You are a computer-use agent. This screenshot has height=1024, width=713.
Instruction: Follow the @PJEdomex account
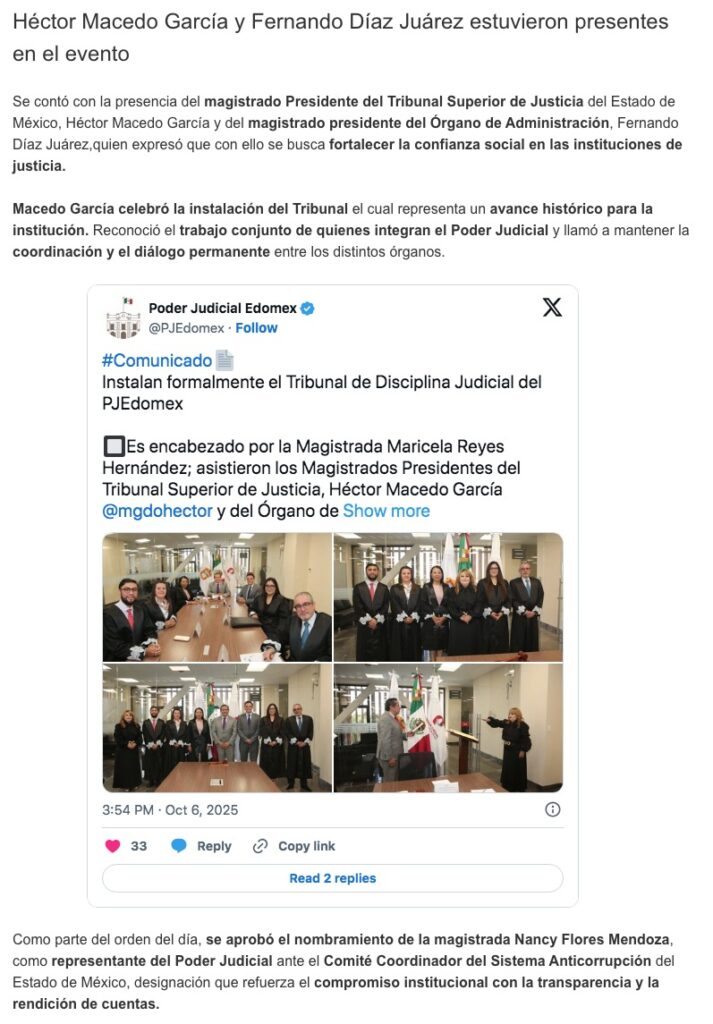(x=256, y=328)
